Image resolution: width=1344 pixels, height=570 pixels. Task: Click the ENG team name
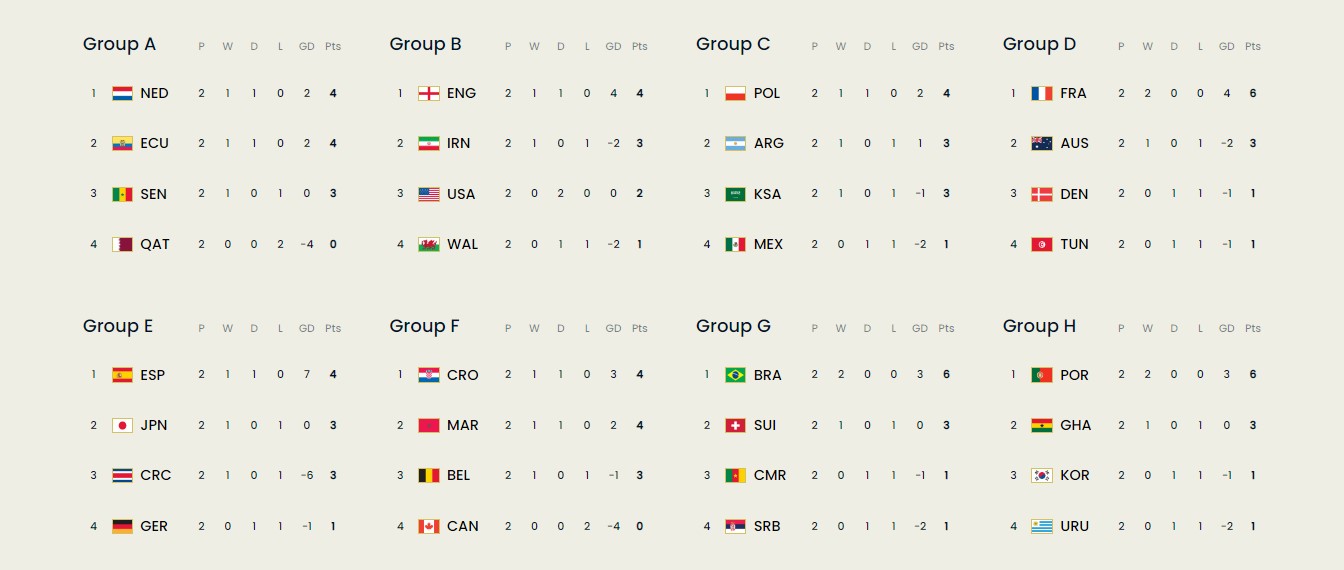click(x=461, y=93)
